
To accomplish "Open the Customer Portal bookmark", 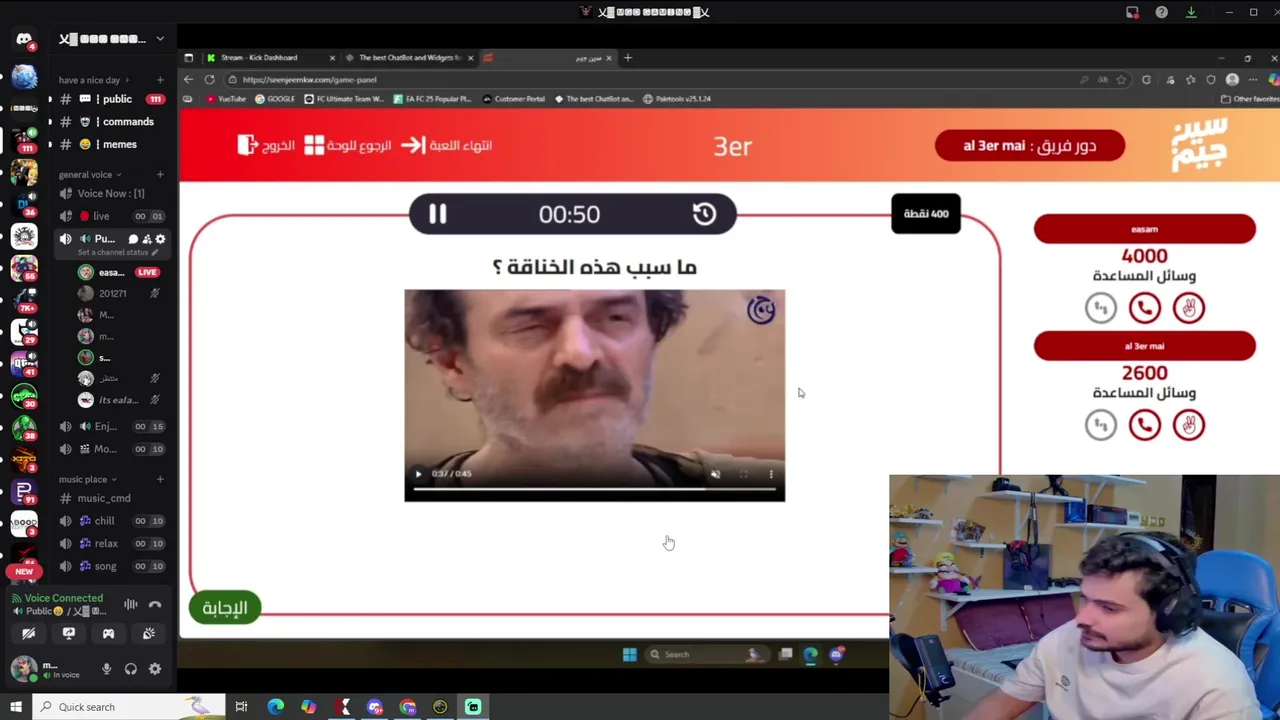I will click(513, 99).
